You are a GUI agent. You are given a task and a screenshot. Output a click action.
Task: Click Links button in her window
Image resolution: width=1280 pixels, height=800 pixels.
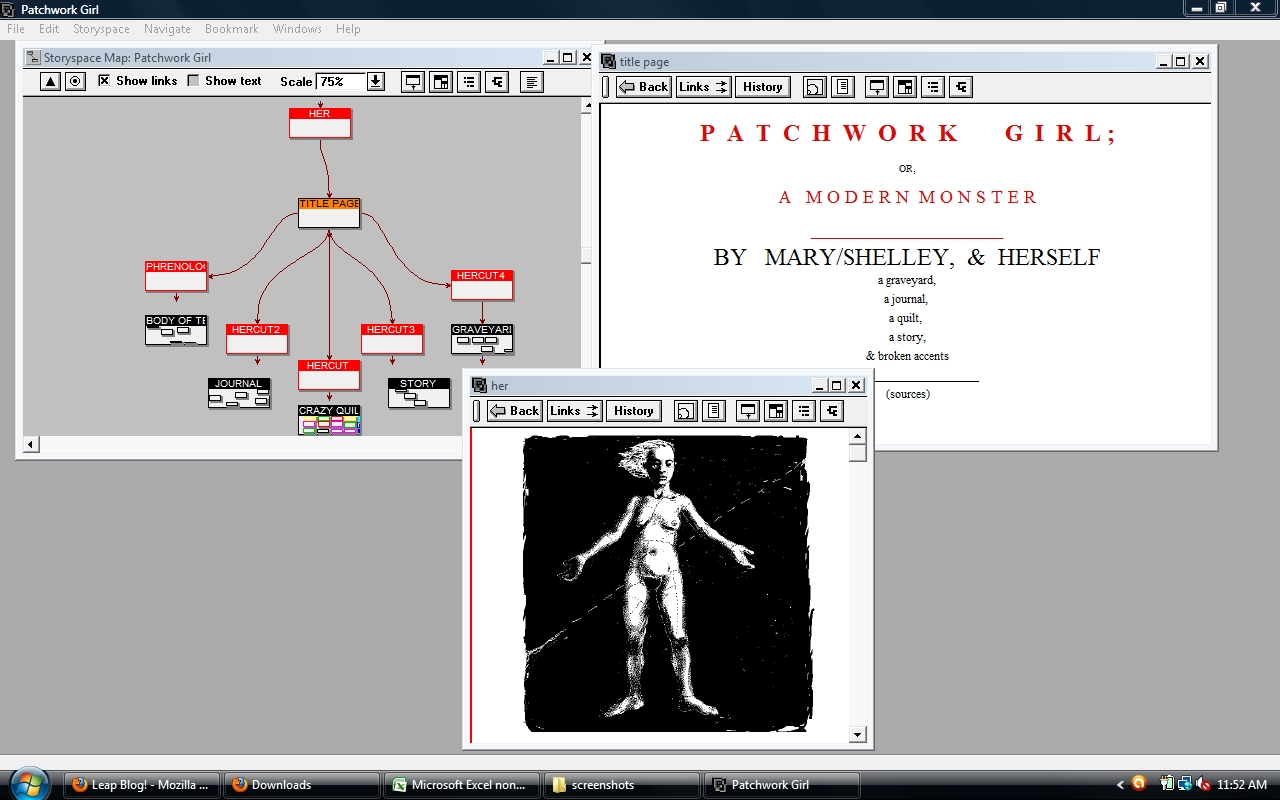[575, 411]
